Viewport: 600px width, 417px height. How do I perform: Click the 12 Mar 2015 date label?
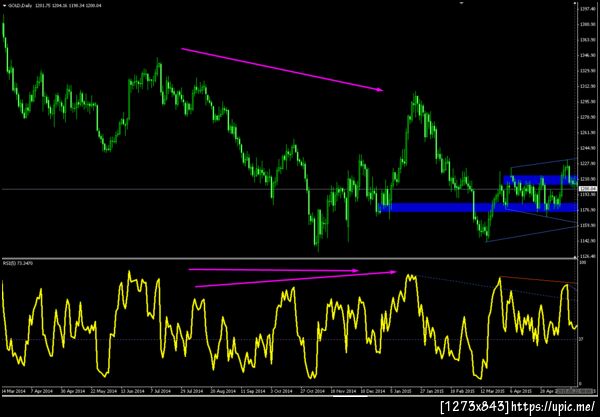point(492,391)
